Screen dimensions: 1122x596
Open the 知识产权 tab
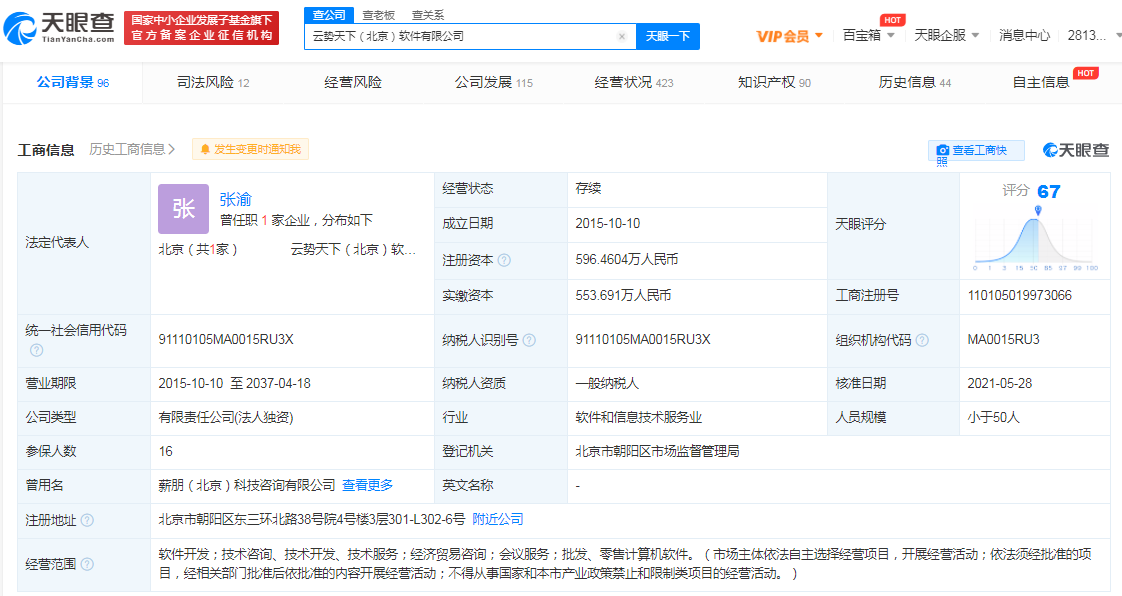click(x=774, y=82)
